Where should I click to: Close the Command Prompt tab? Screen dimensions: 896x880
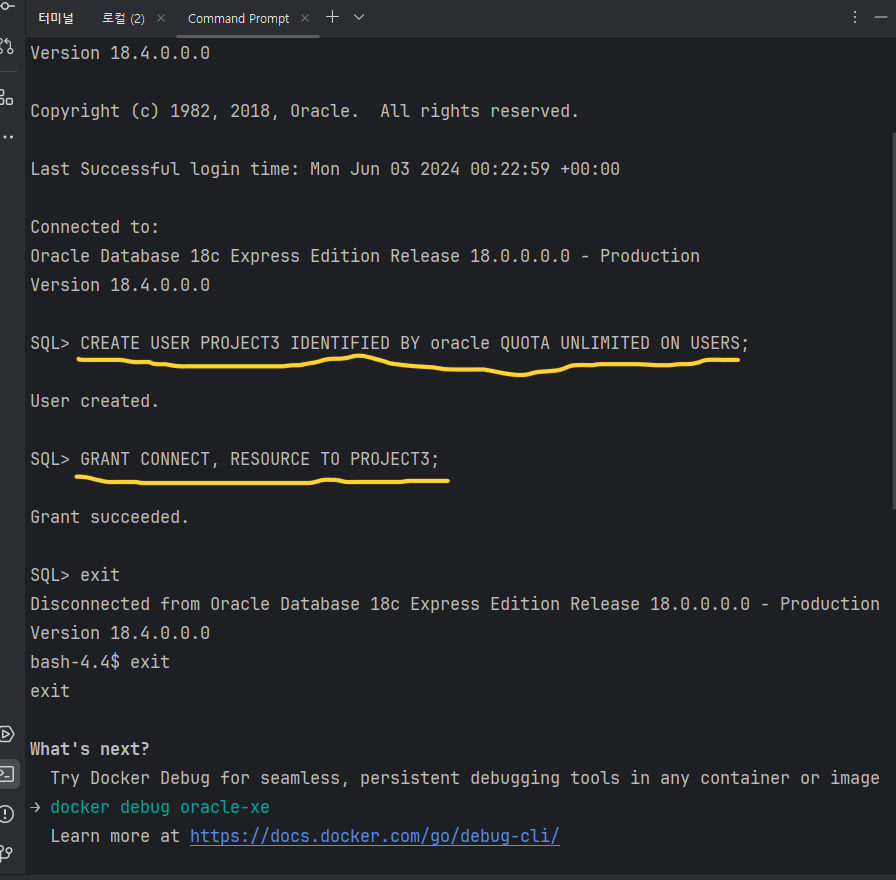coord(305,18)
